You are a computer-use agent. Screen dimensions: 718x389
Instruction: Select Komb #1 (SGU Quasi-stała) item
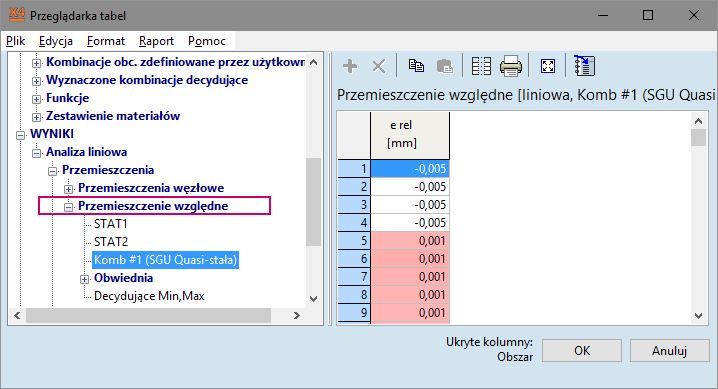165,260
